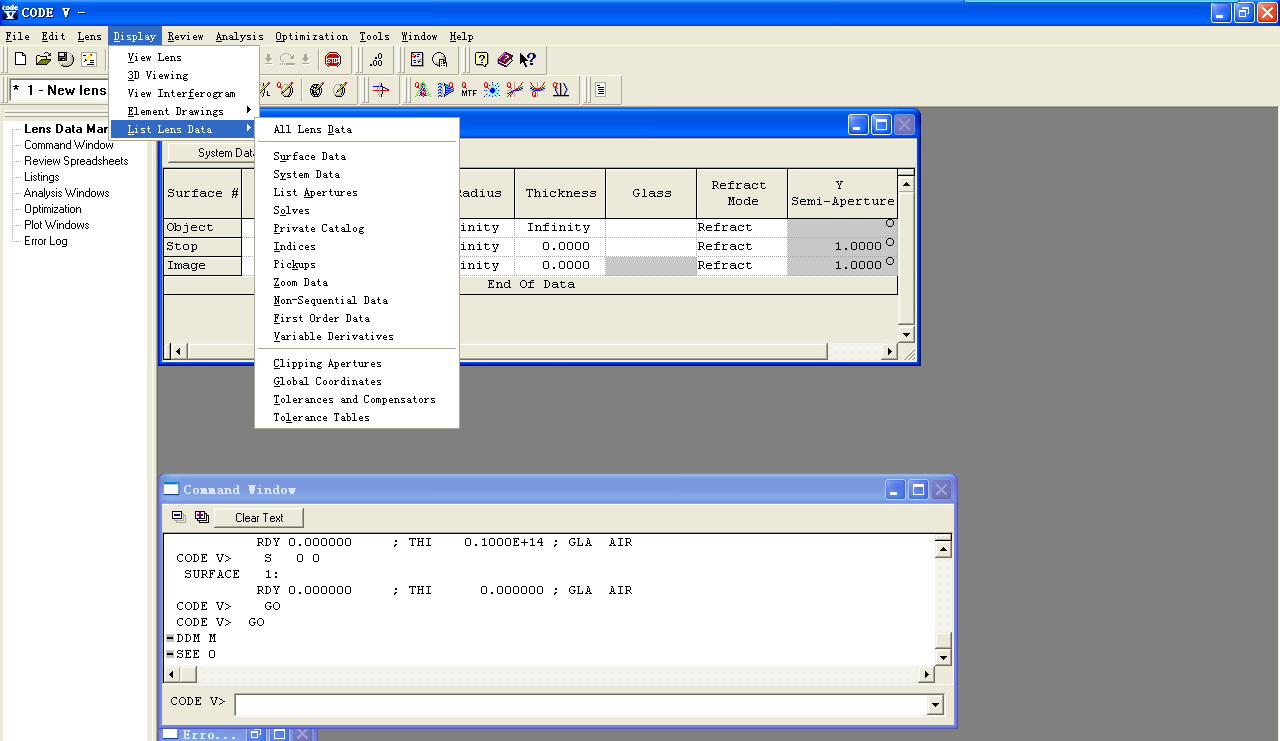Open the Optimization menu in menu bar
Image resolution: width=1280 pixels, height=741 pixels.
(x=311, y=36)
